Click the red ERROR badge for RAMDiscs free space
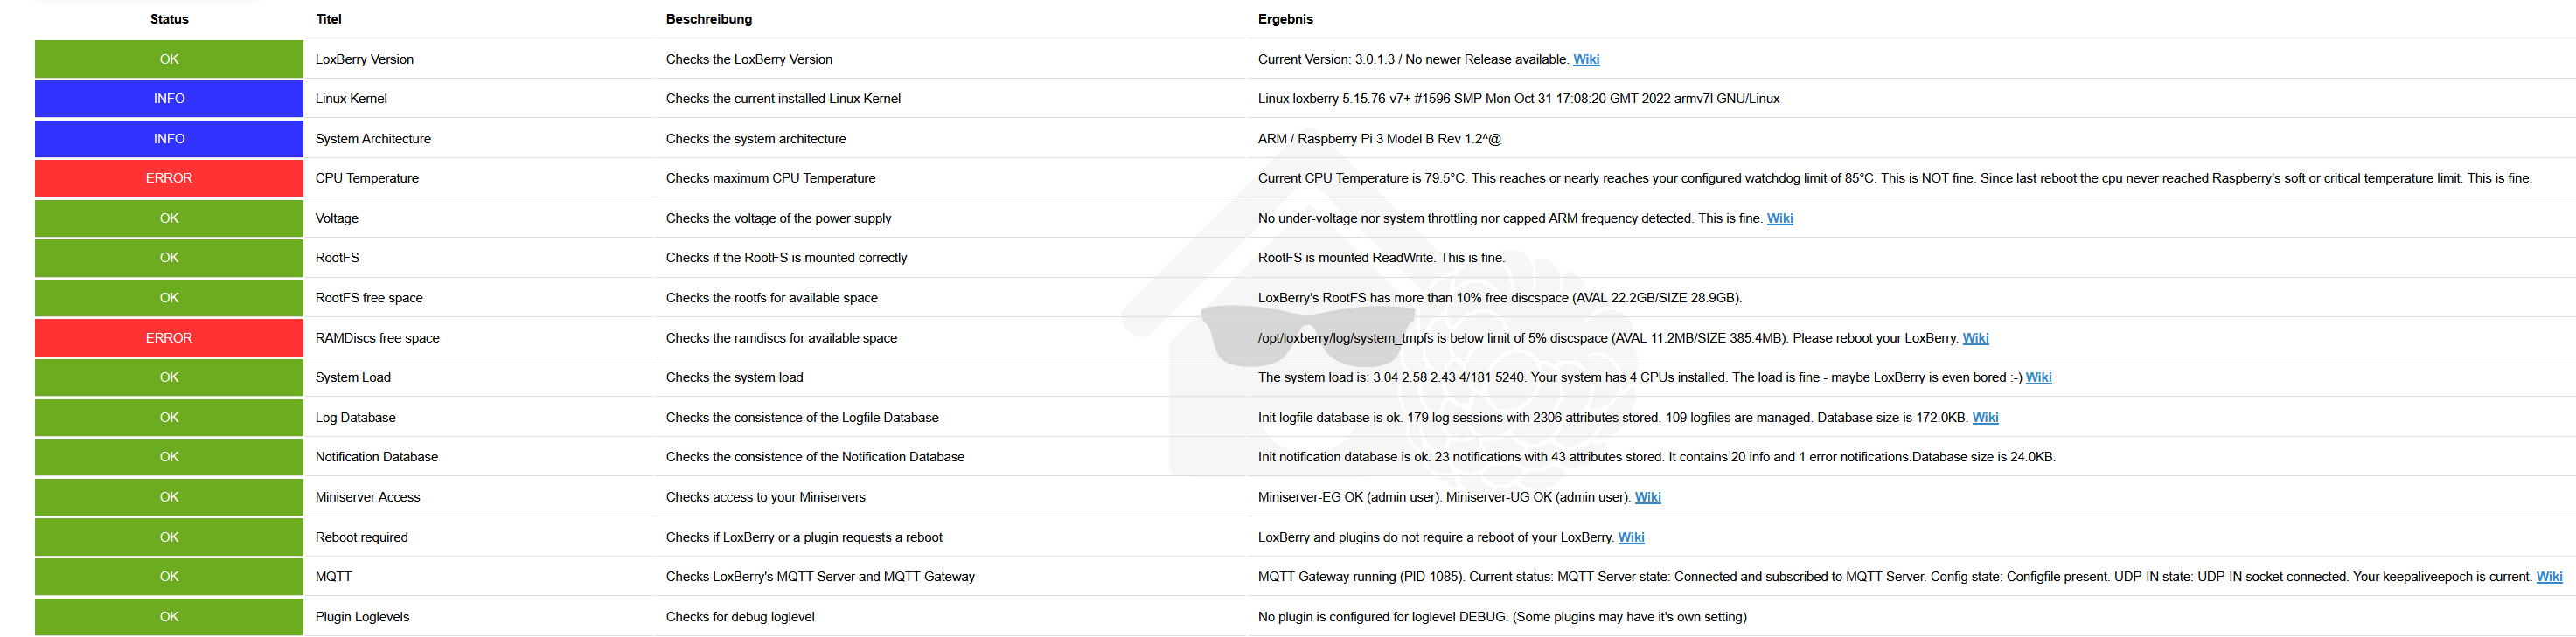 pyautogui.click(x=169, y=338)
